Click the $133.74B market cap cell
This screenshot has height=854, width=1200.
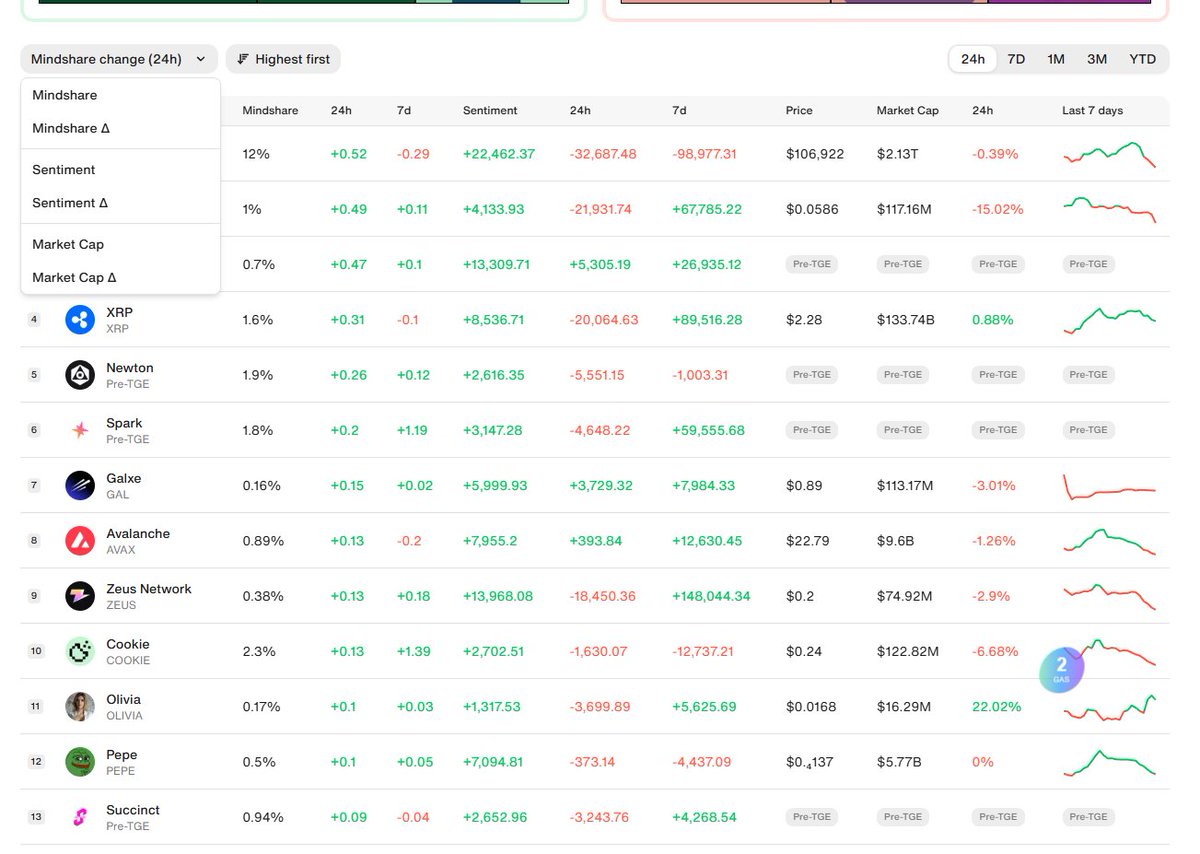[x=906, y=320]
